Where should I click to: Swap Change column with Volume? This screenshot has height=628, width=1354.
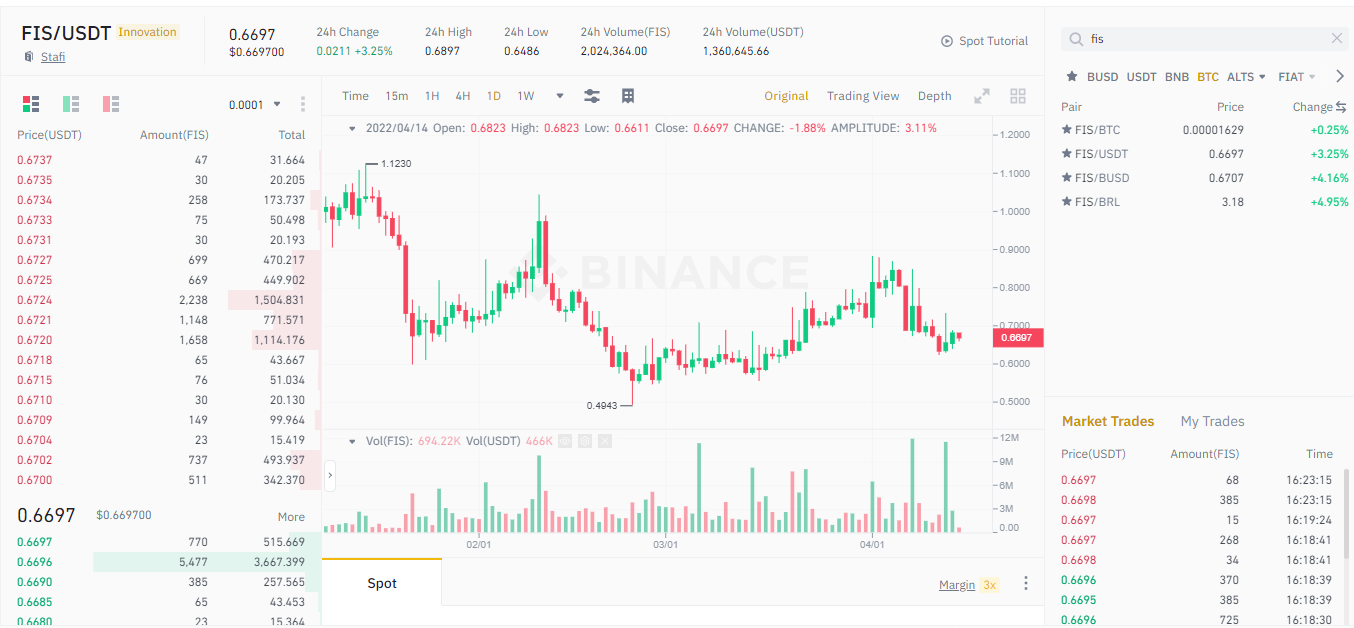pyautogui.click(x=1341, y=107)
